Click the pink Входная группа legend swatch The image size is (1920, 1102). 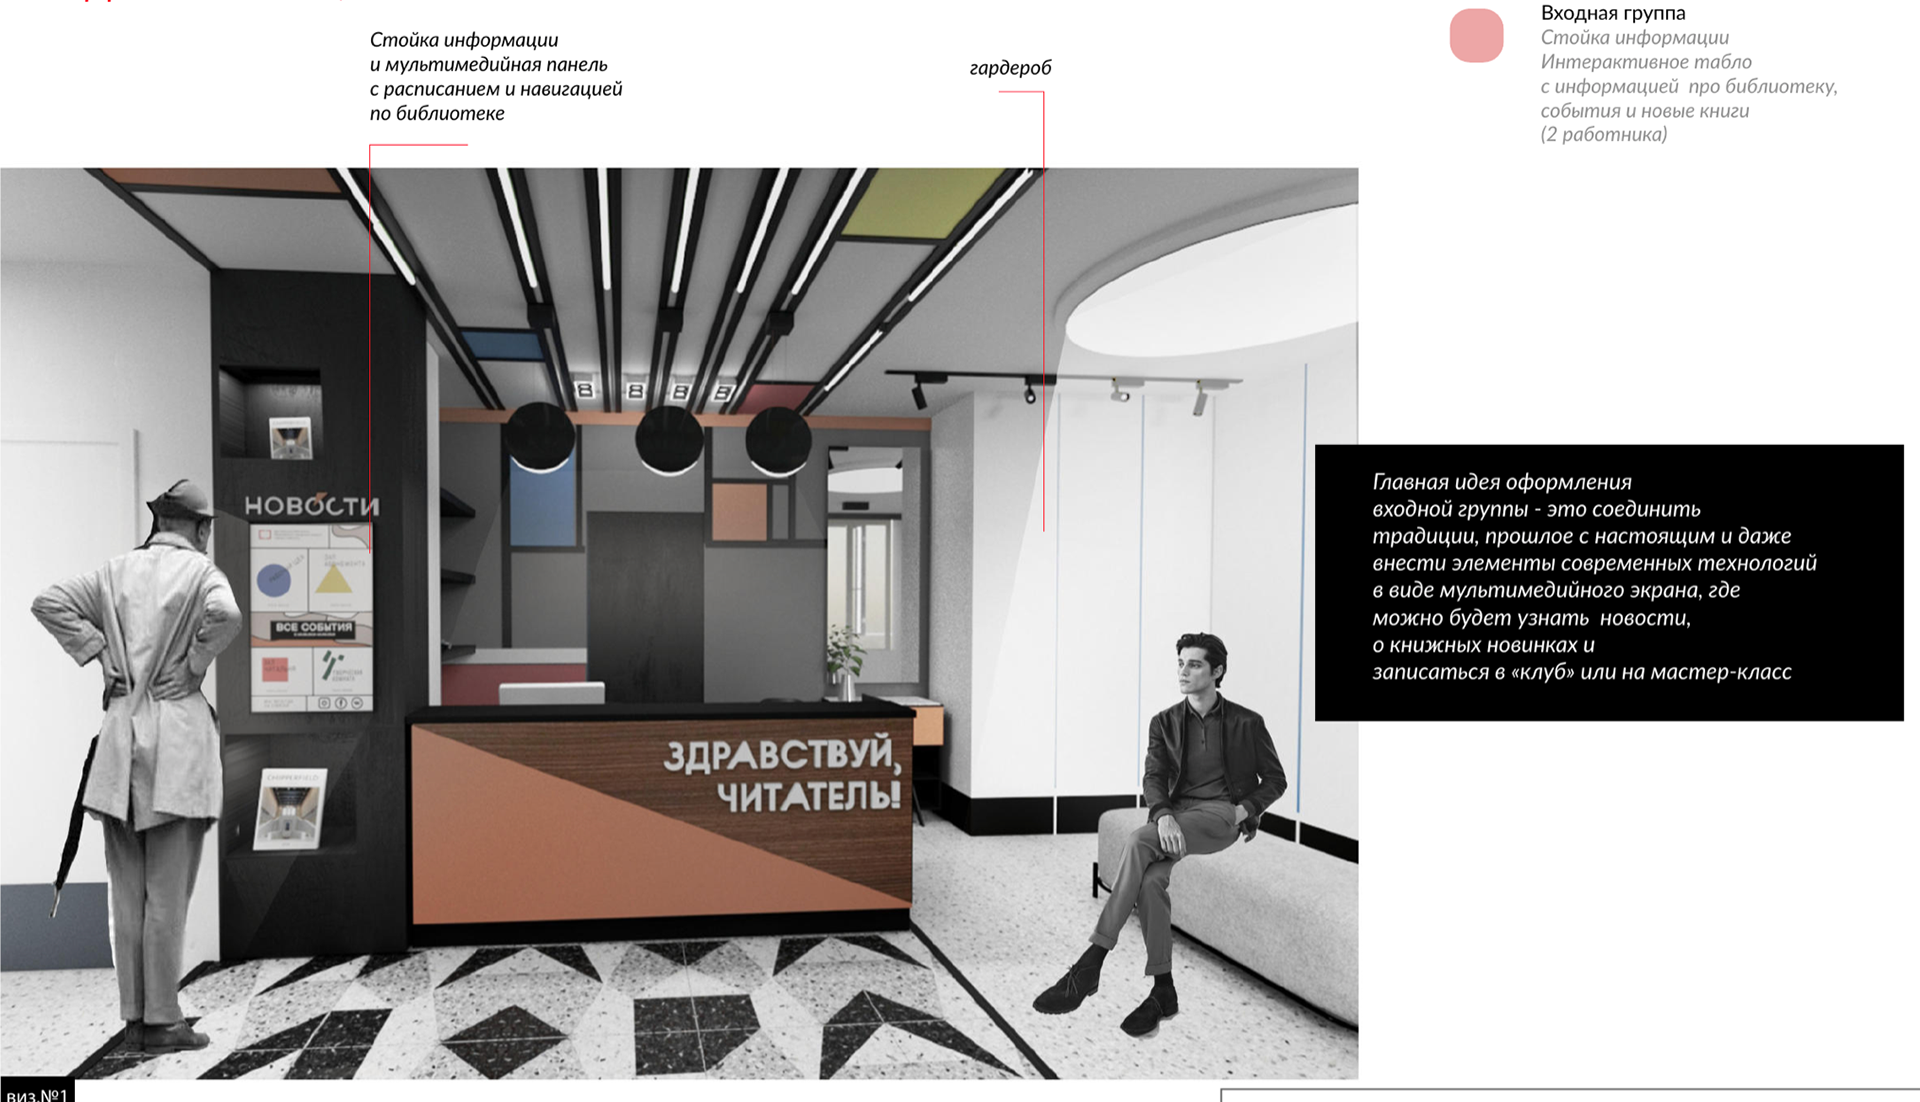(1476, 36)
